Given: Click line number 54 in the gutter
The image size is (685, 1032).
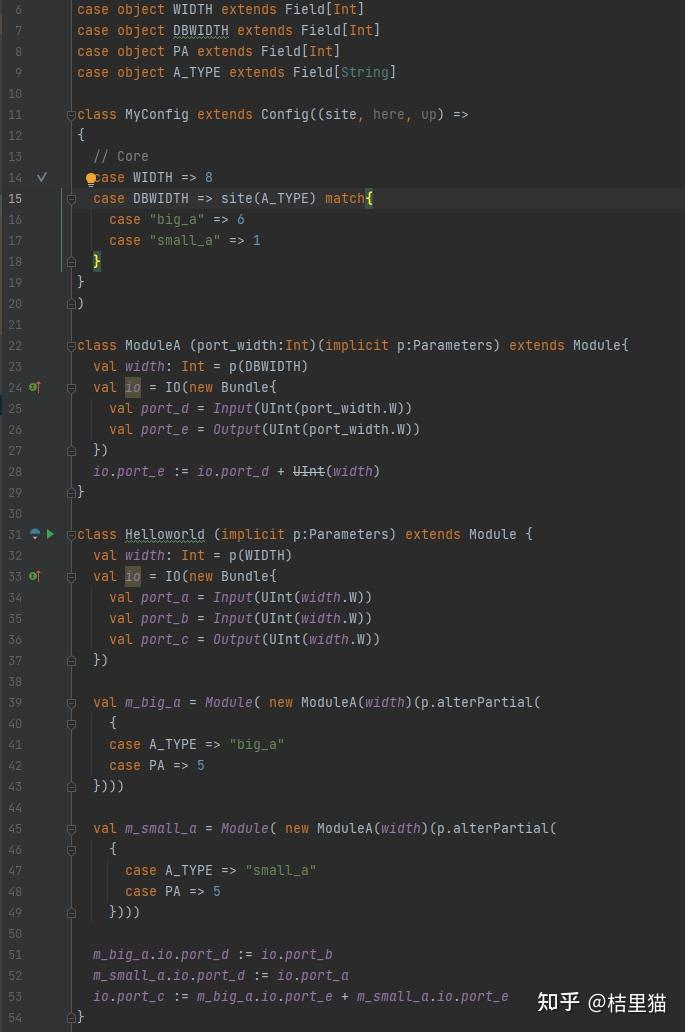Looking at the screenshot, I should 15,1018.
